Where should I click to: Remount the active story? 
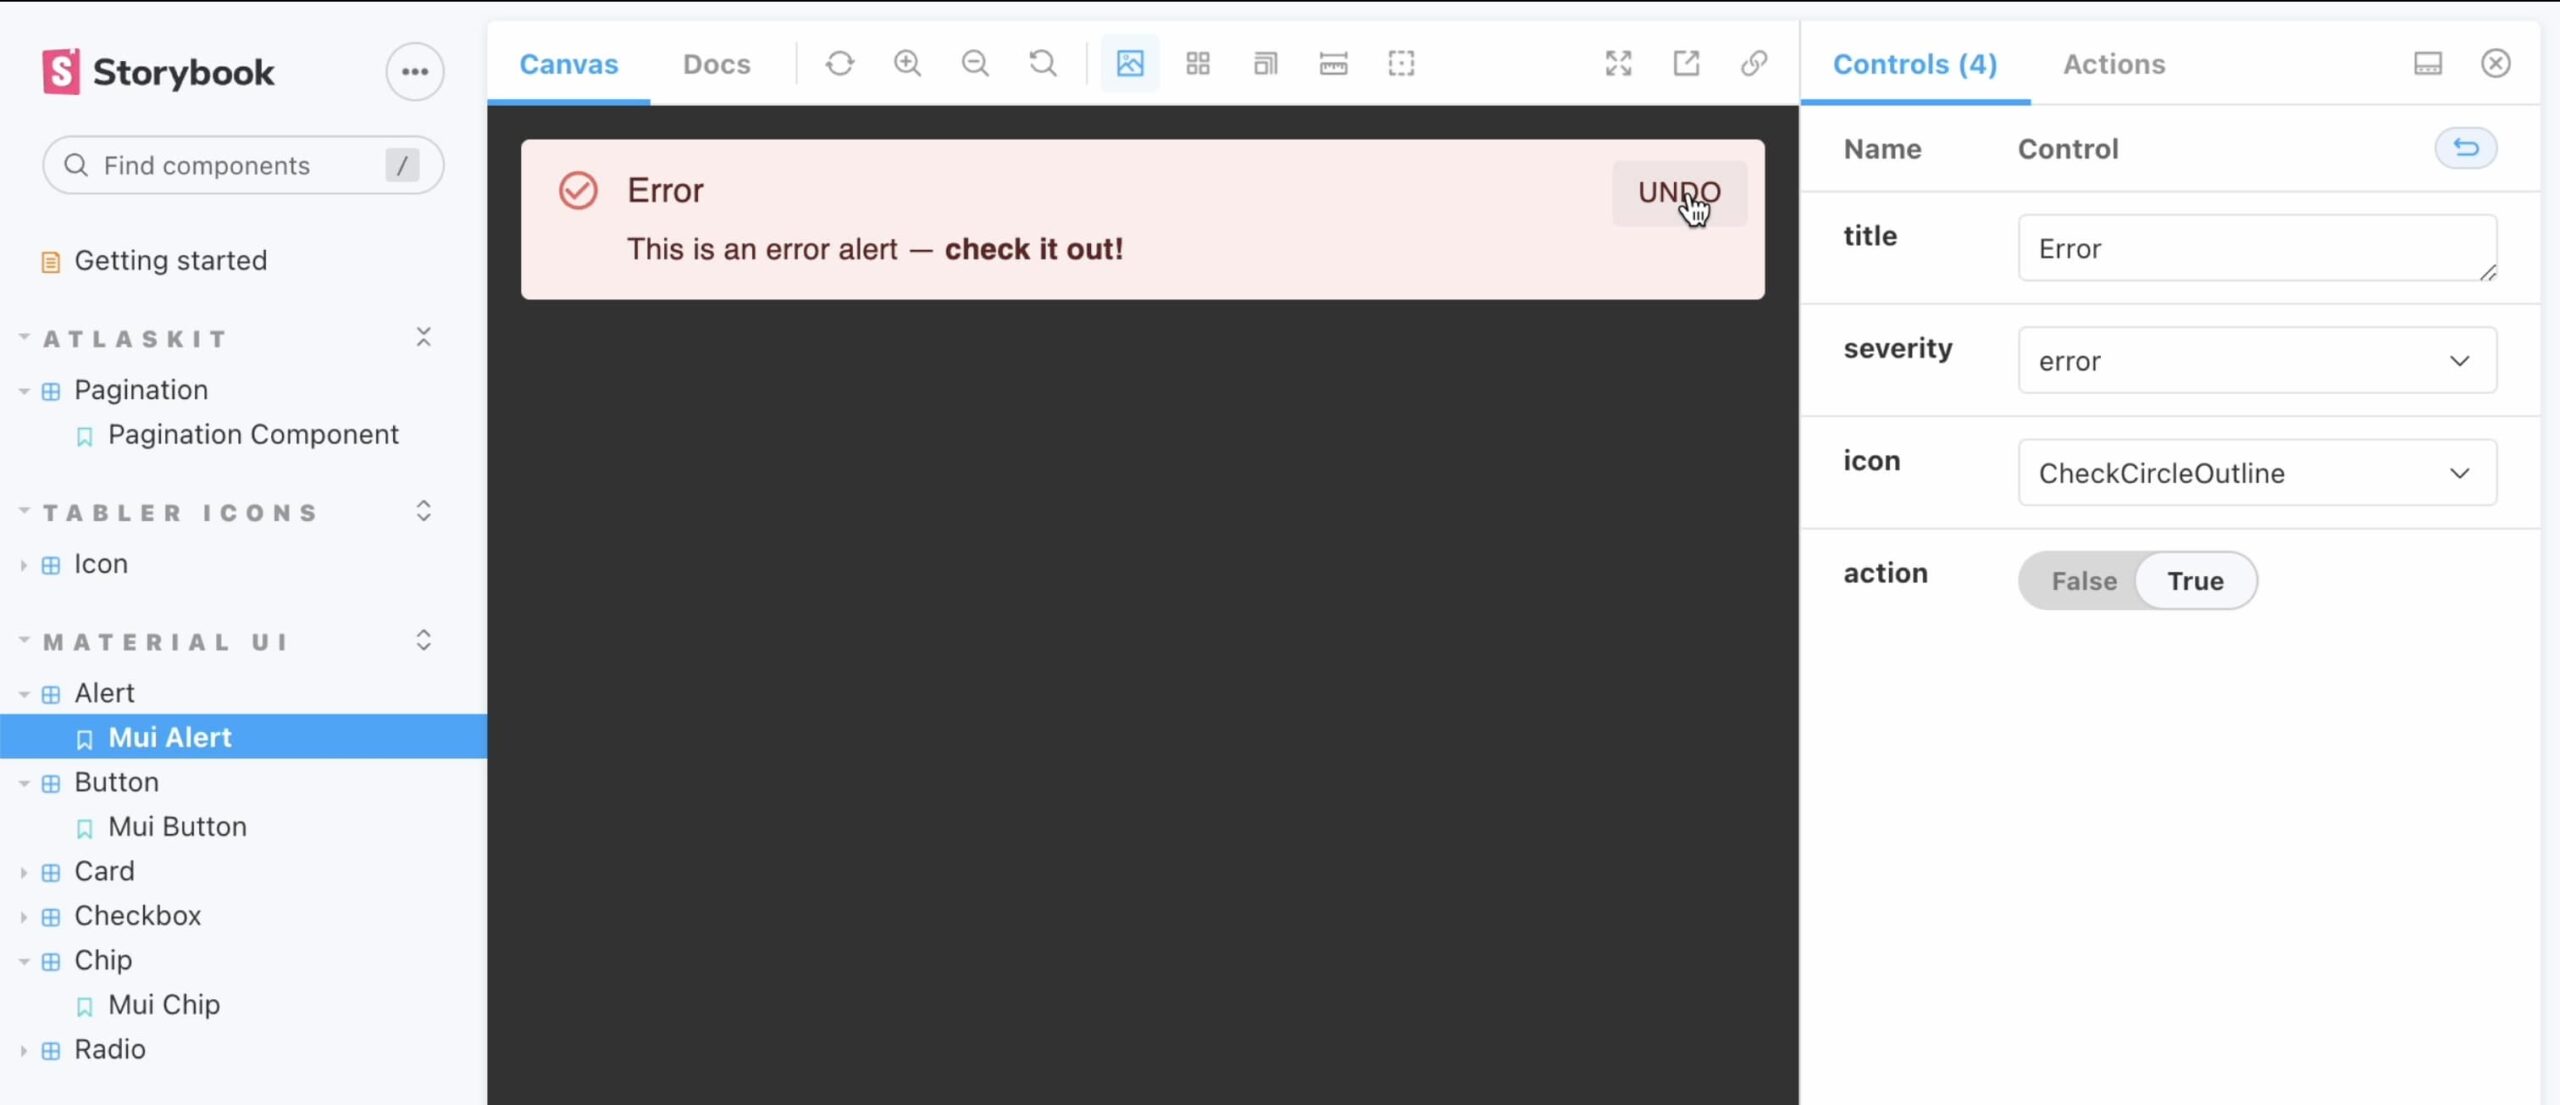click(840, 63)
